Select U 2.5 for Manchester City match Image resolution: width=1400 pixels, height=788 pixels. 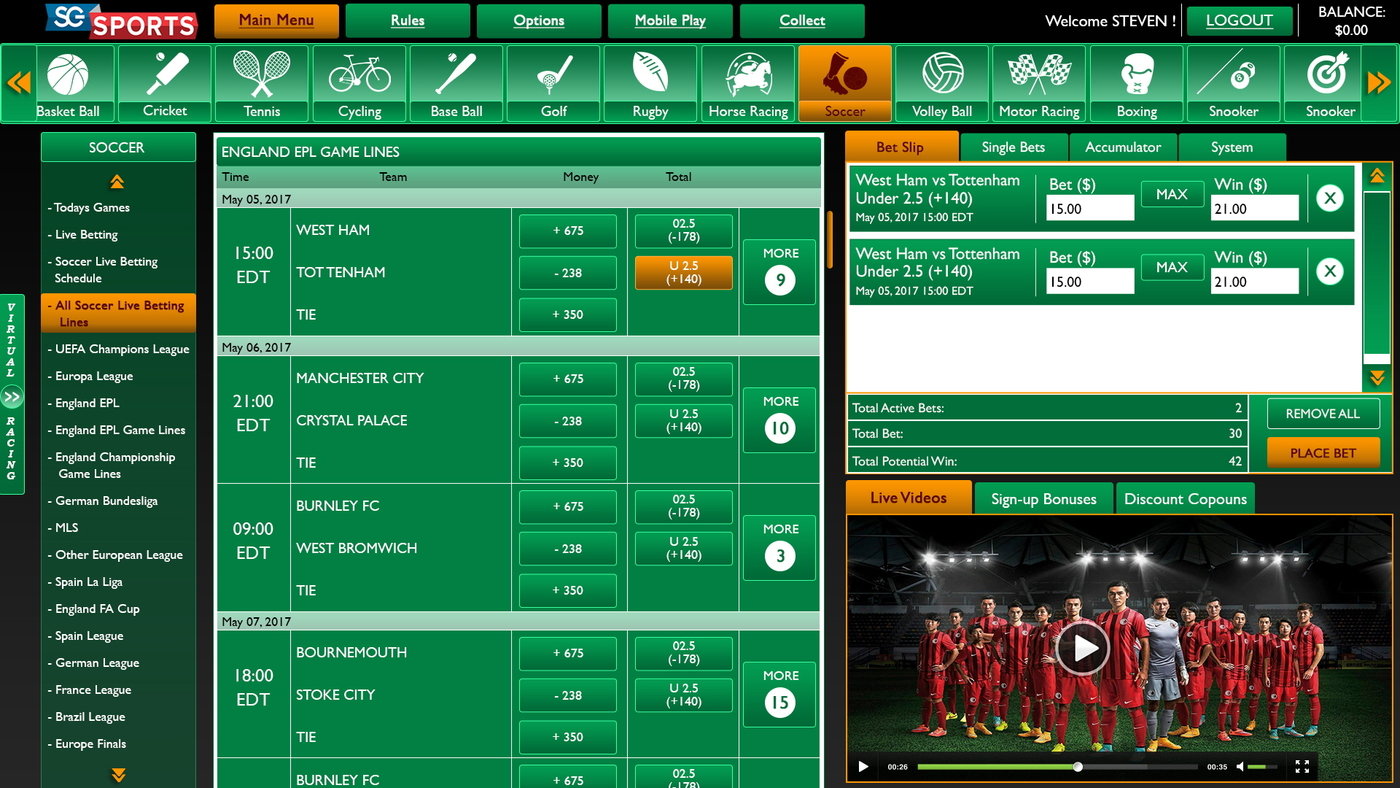point(682,420)
